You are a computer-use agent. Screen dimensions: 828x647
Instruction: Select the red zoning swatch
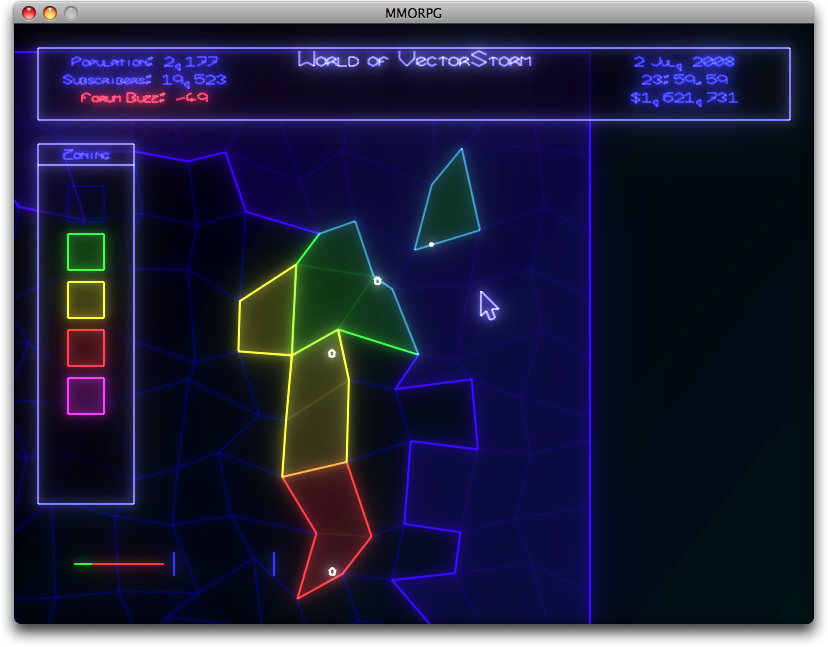click(86, 348)
